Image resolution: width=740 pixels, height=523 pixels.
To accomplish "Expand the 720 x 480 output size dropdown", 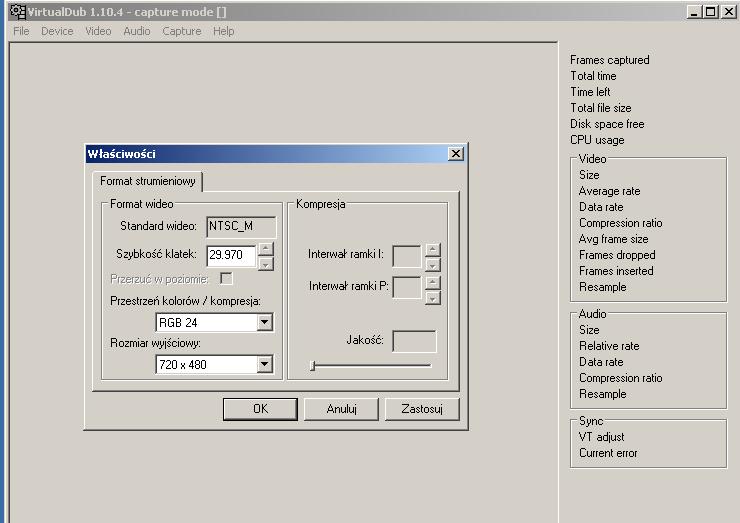I will 264,365.
